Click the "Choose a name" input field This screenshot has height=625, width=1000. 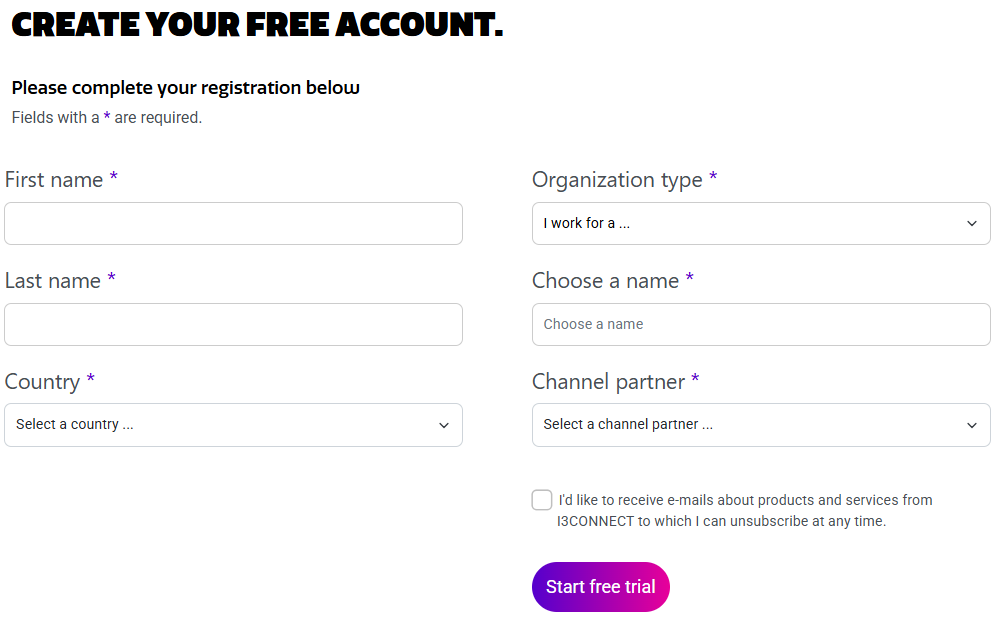click(761, 325)
